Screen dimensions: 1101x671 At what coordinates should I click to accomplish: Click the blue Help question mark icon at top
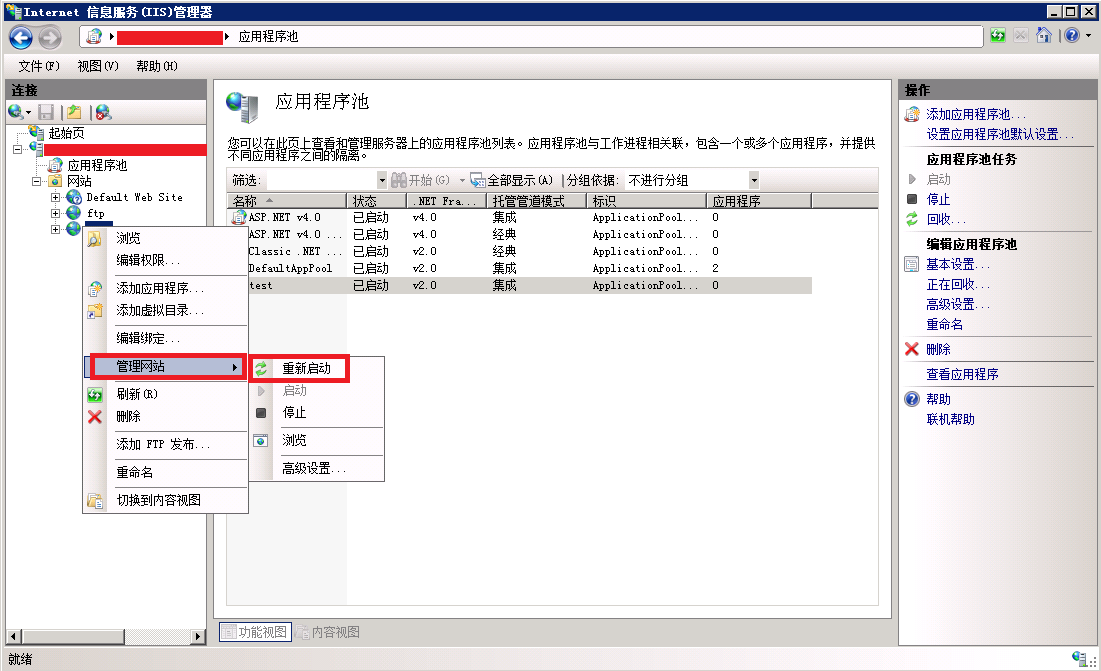pyautogui.click(x=1071, y=36)
